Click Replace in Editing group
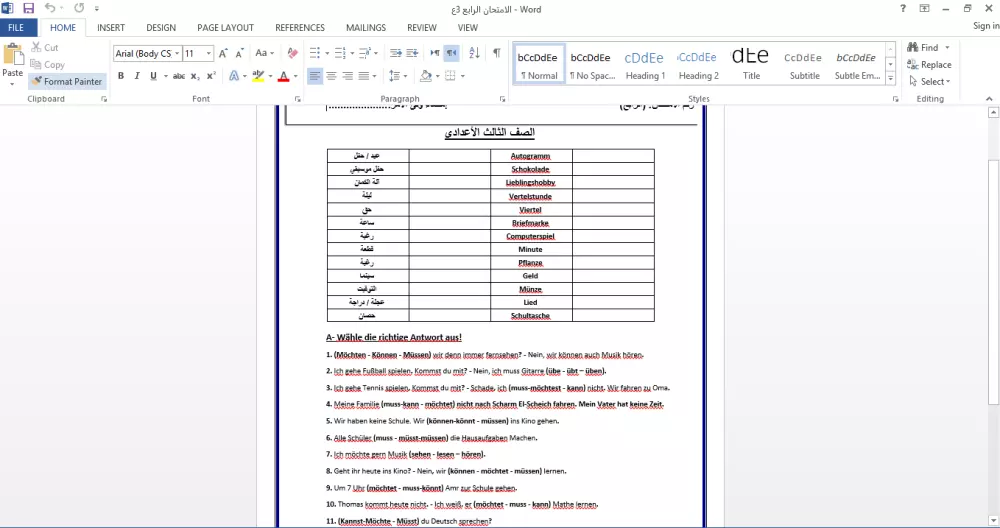 929,64
